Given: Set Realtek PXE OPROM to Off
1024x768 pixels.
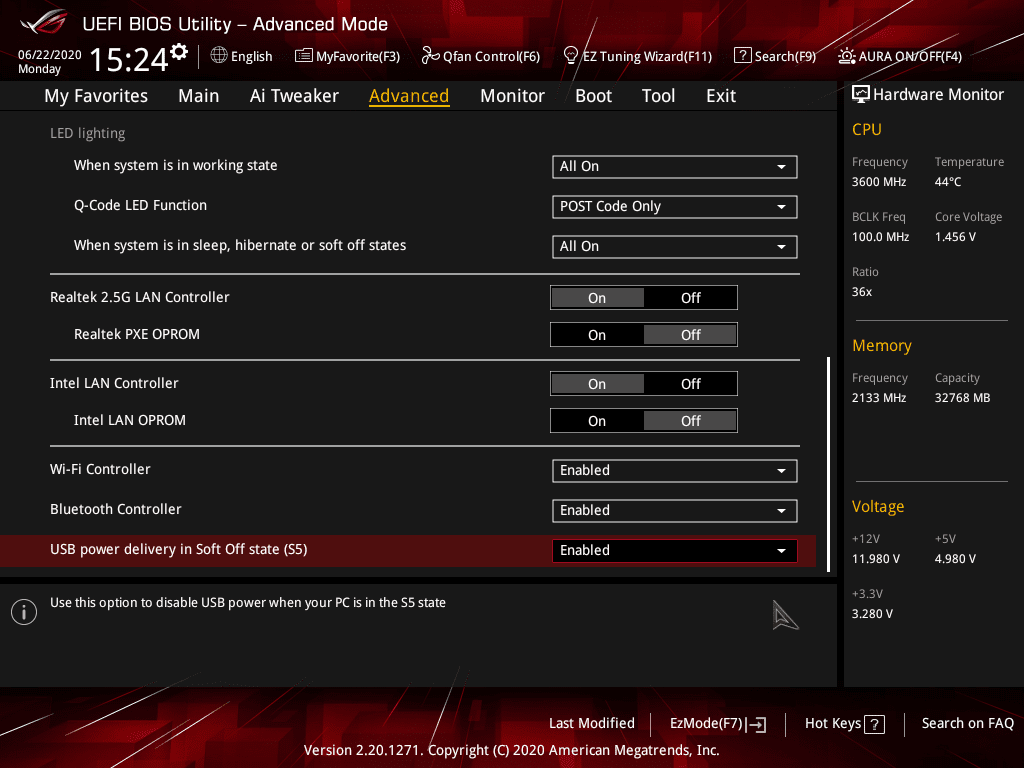Looking at the screenshot, I should (690, 335).
